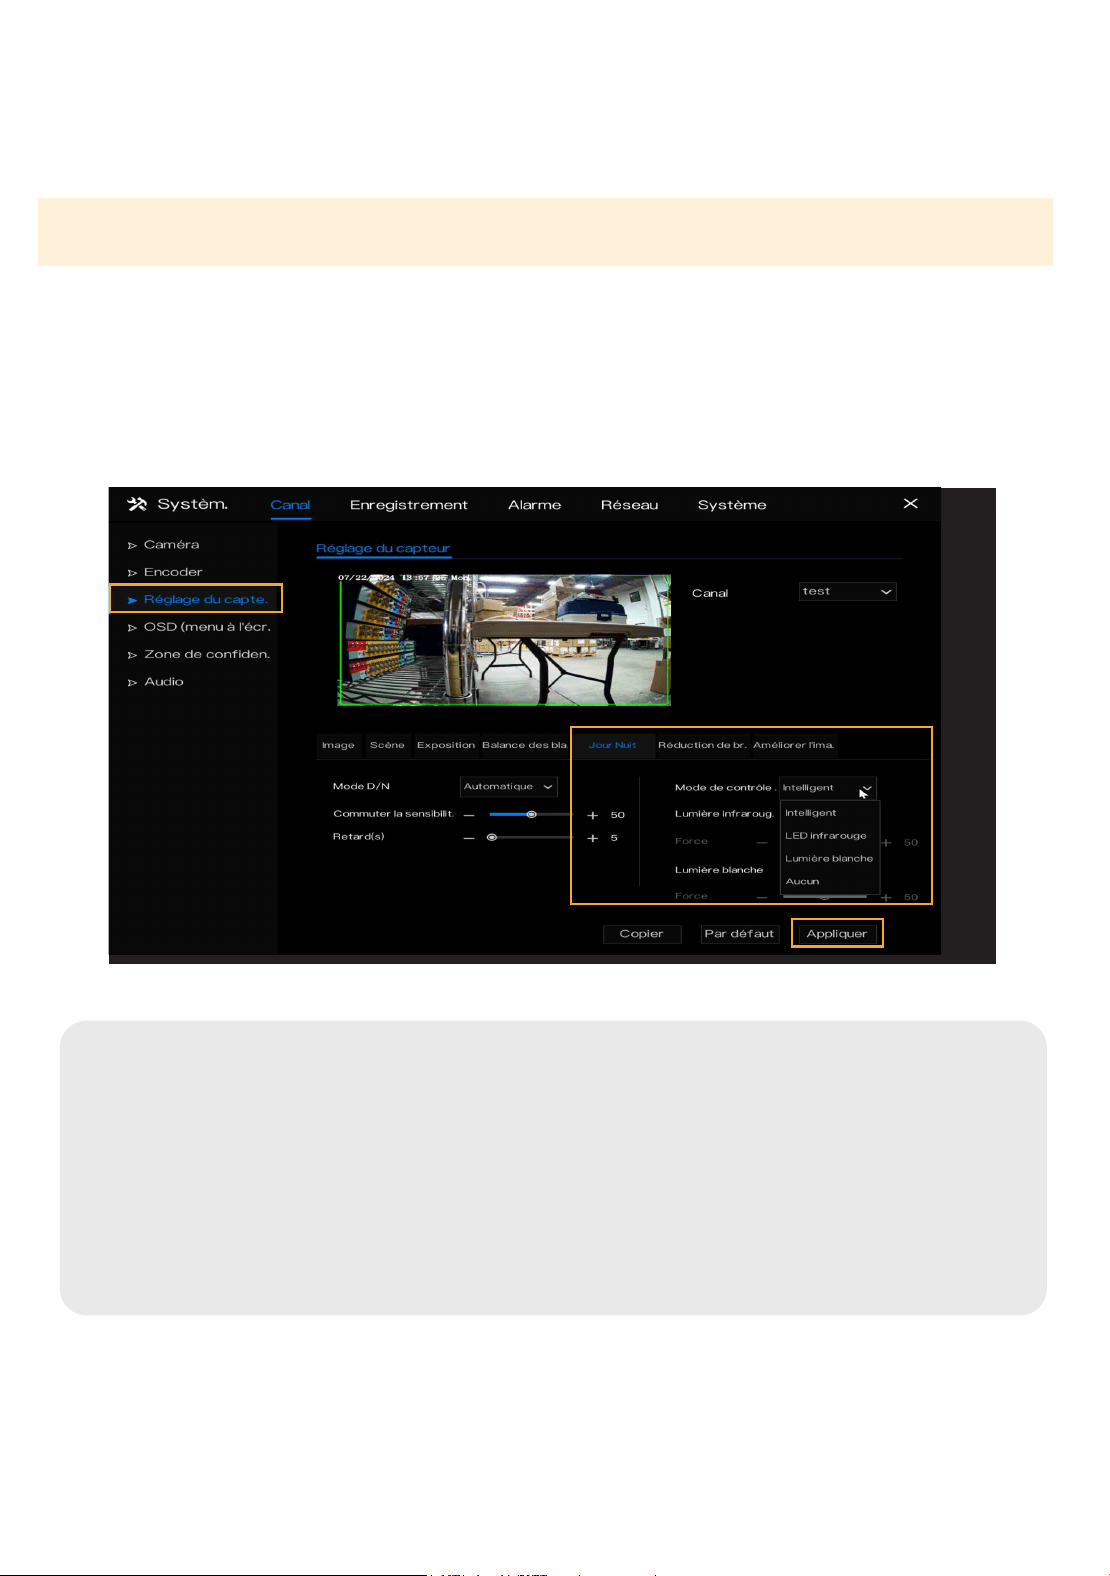Open the Améliorer l'ima. sub-tab

[x=794, y=745]
